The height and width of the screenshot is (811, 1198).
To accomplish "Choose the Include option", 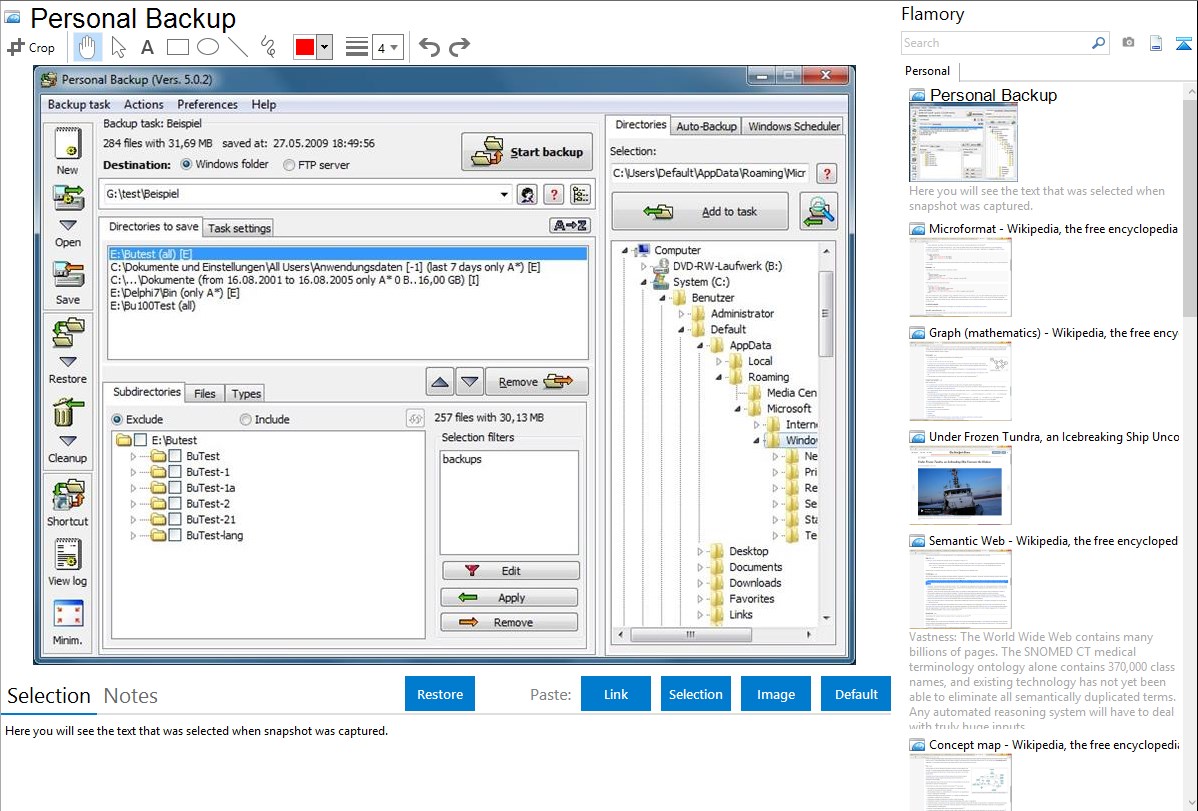I will point(245,420).
